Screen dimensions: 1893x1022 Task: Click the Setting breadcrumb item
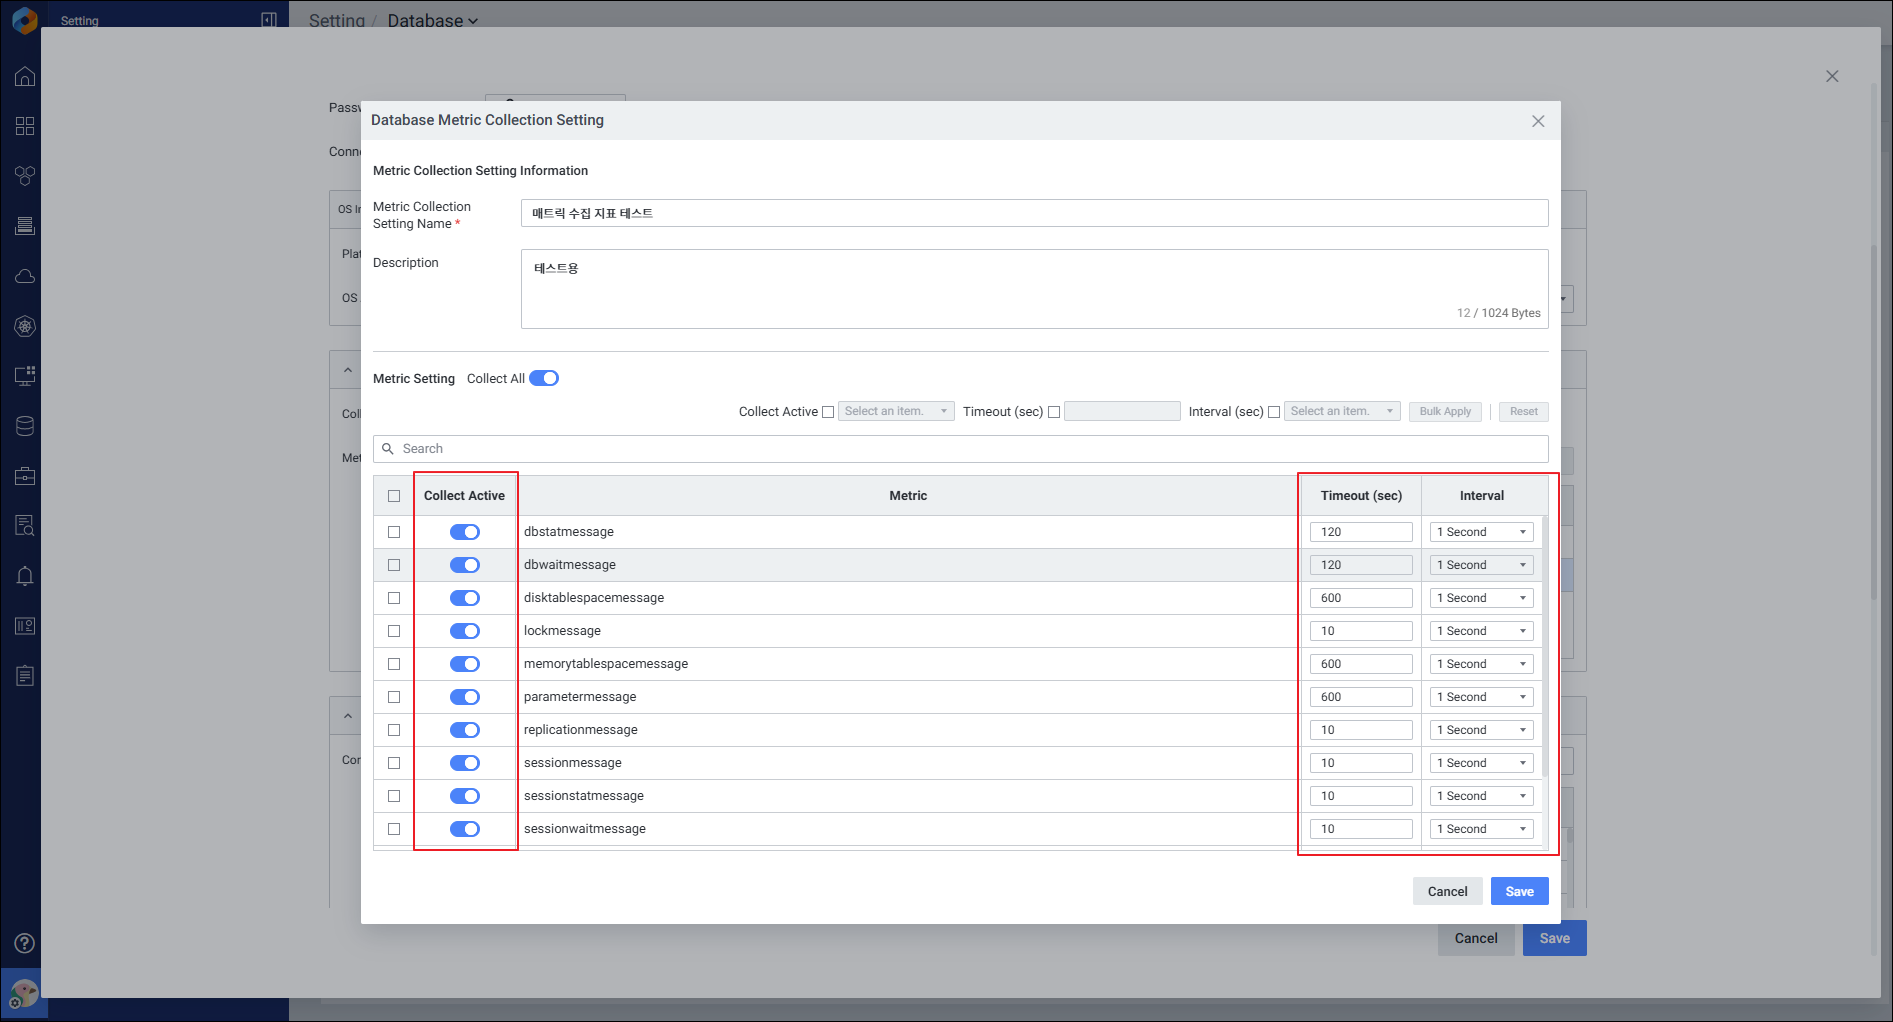point(336,21)
